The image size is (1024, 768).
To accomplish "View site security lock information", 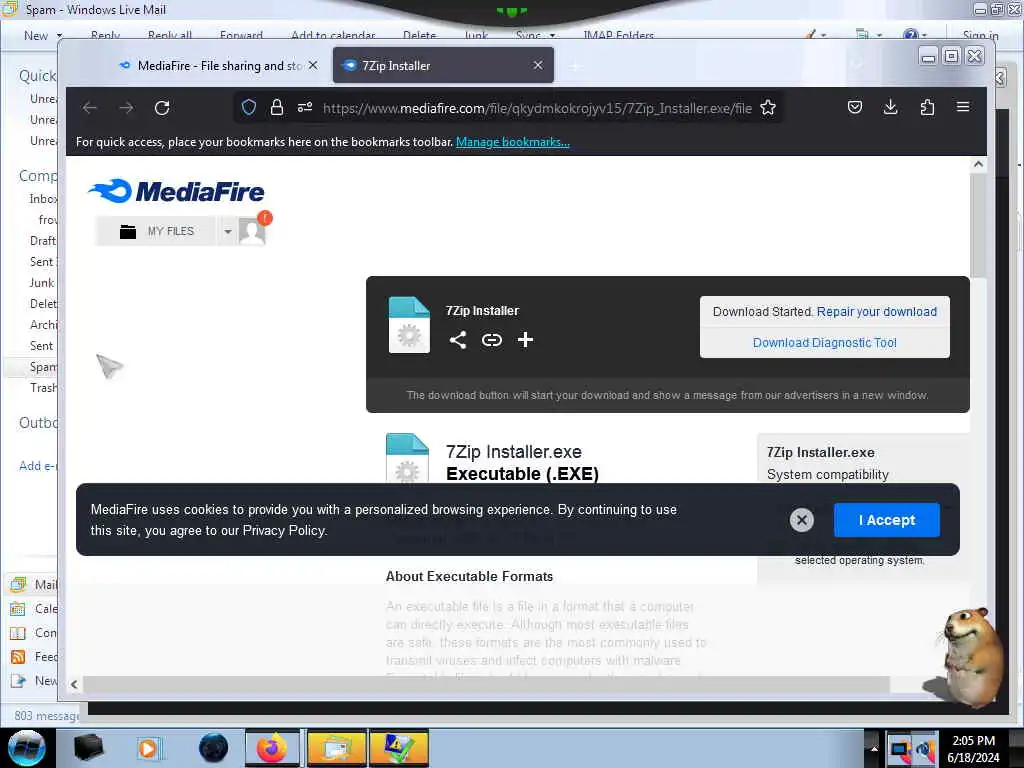I will 277,108.
